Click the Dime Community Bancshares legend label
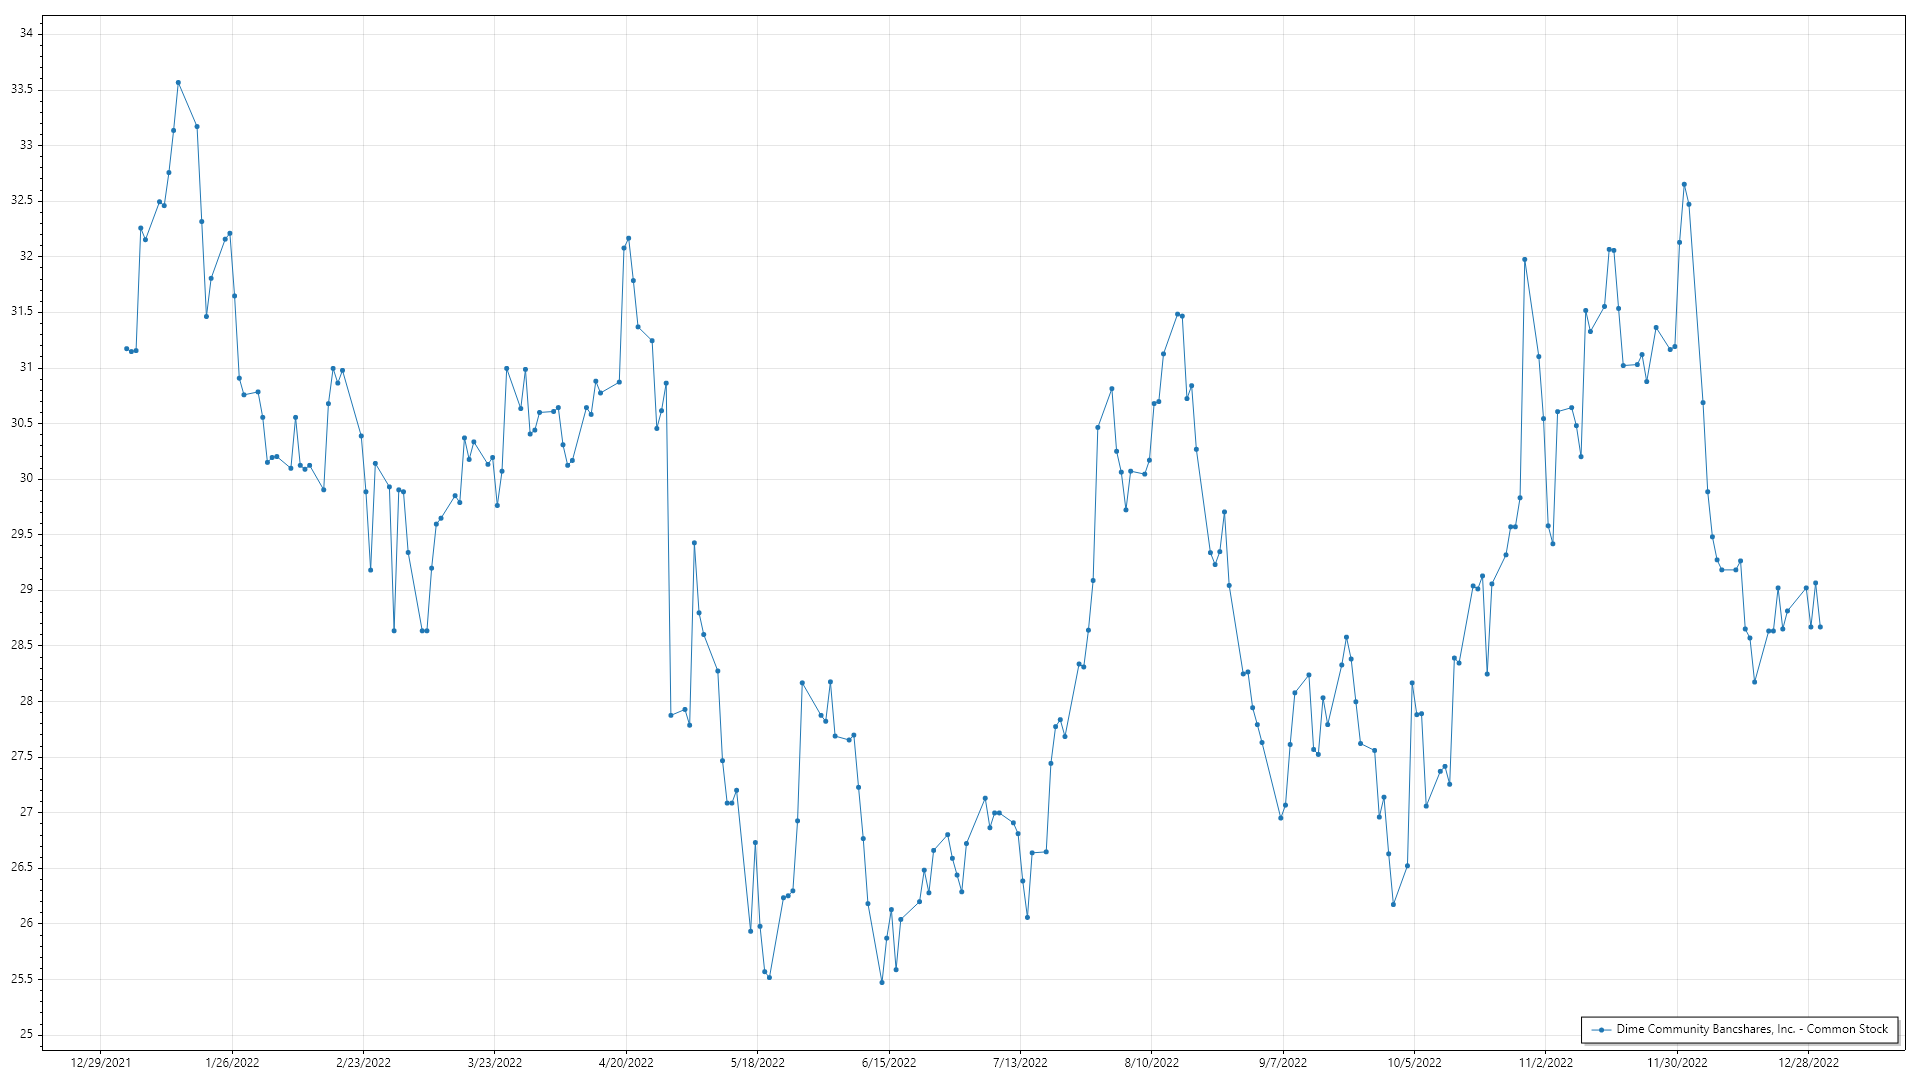Screen dimensions: 1920x1080 1752,1029
